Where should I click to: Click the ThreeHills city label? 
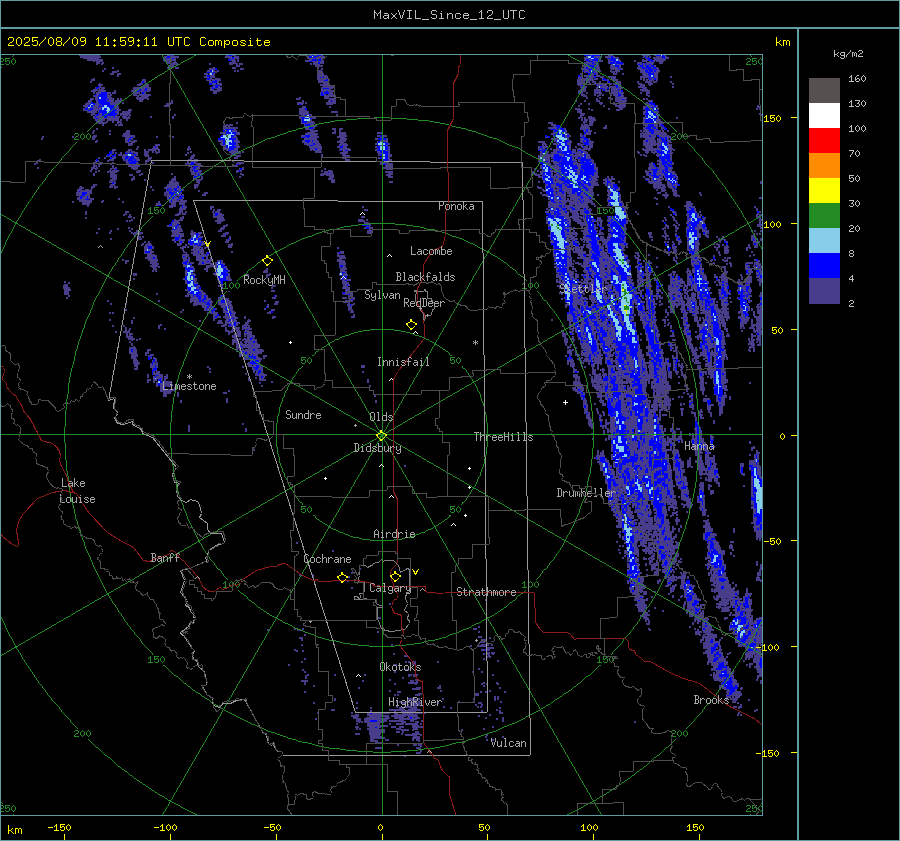pyautogui.click(x=503, y=437)
